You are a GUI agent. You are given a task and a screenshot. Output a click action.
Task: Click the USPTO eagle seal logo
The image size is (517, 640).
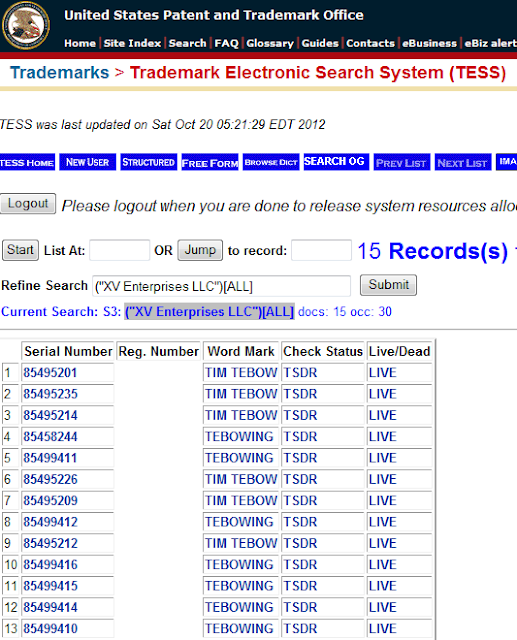point(26,25)
